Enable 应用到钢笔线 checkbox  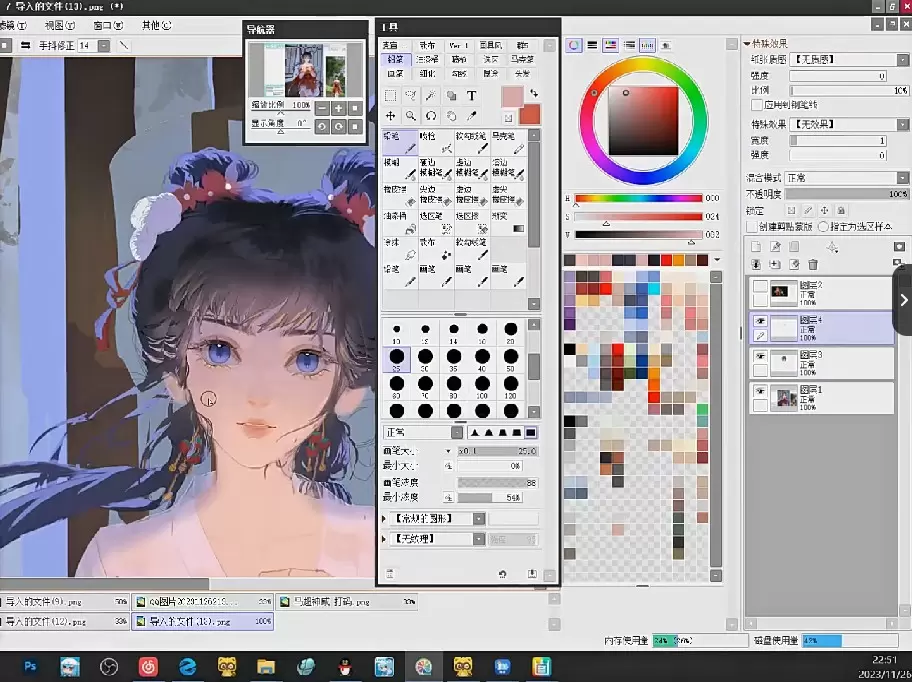point(757,105)
